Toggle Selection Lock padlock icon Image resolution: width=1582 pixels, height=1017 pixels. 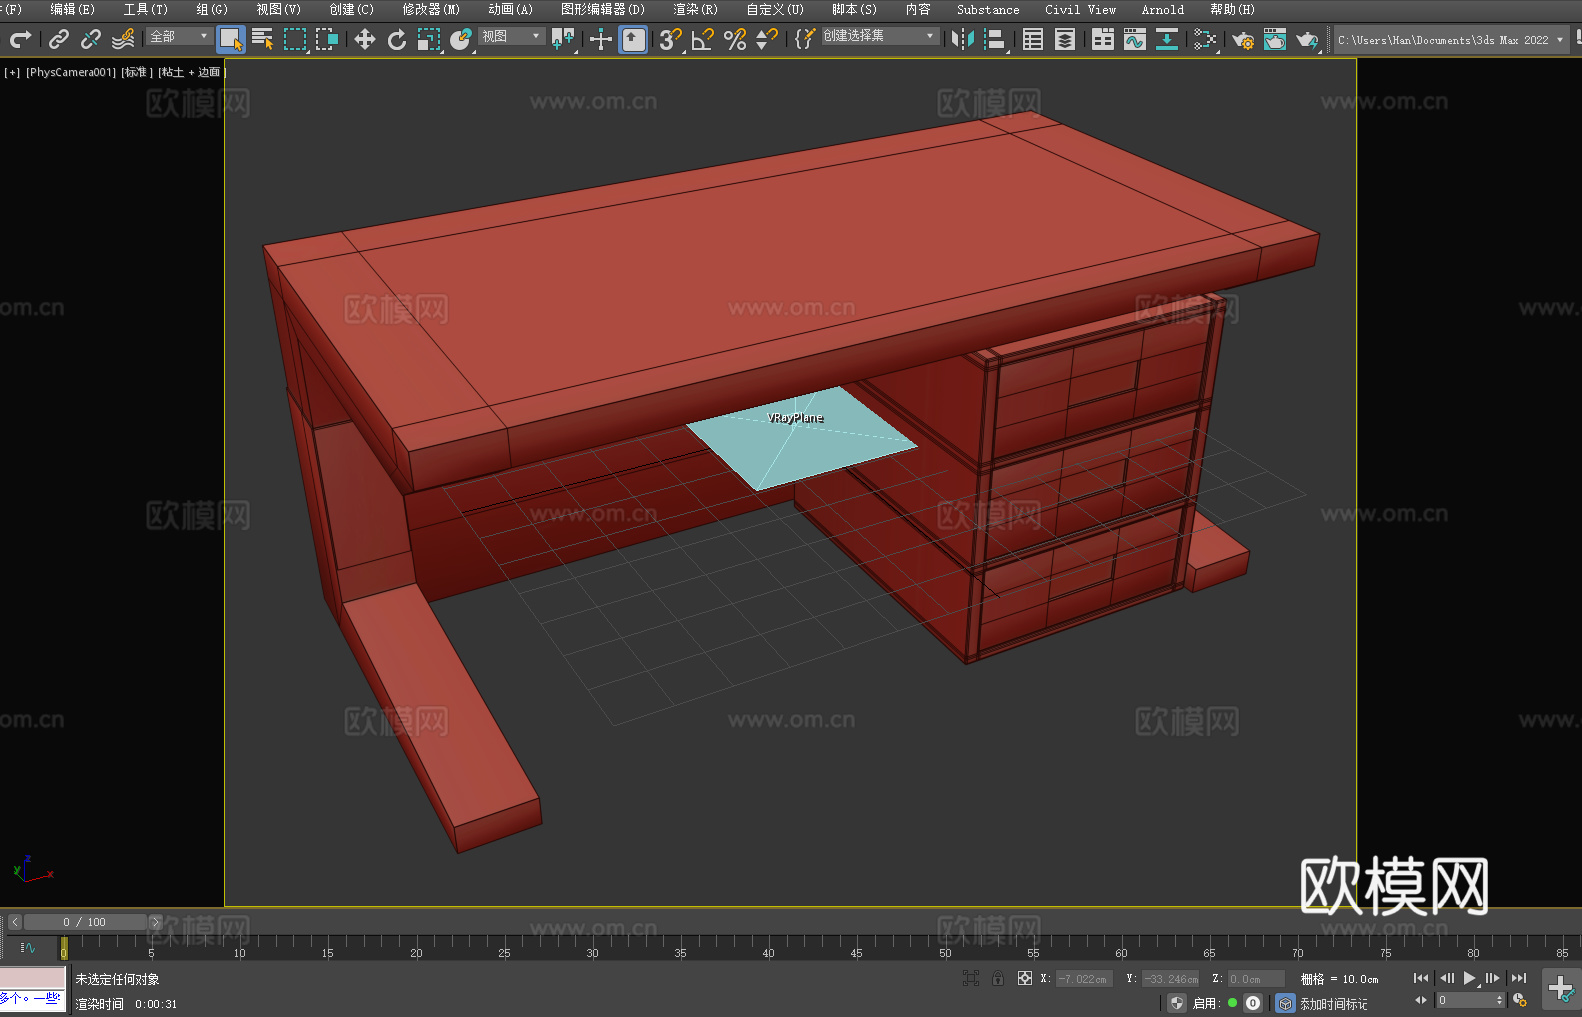point(998,978)
